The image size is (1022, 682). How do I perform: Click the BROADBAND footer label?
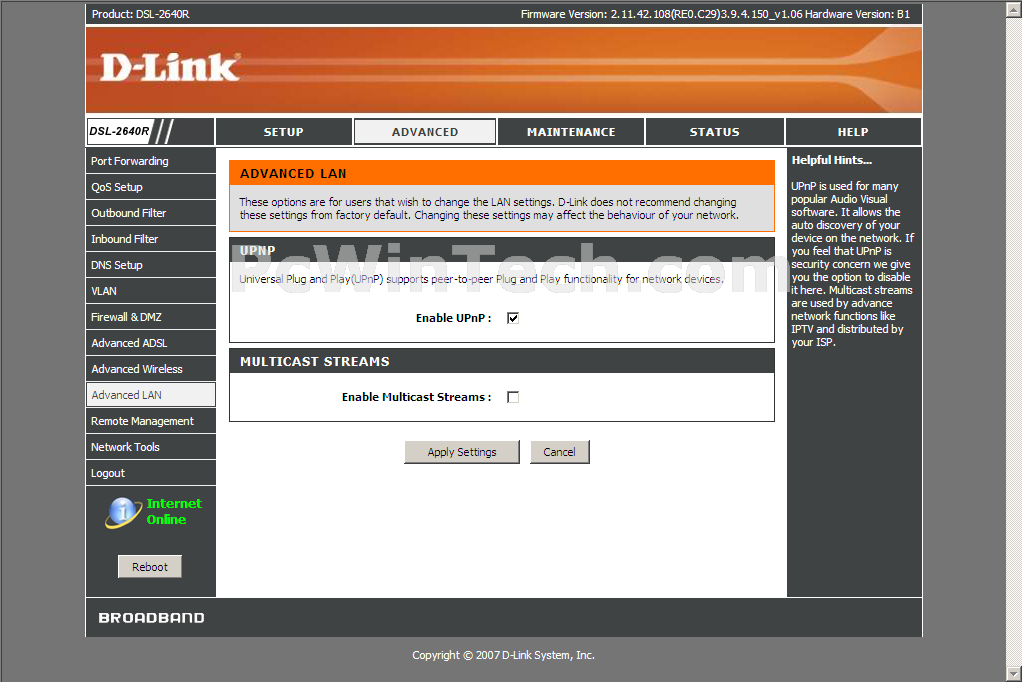coord(151,617)
